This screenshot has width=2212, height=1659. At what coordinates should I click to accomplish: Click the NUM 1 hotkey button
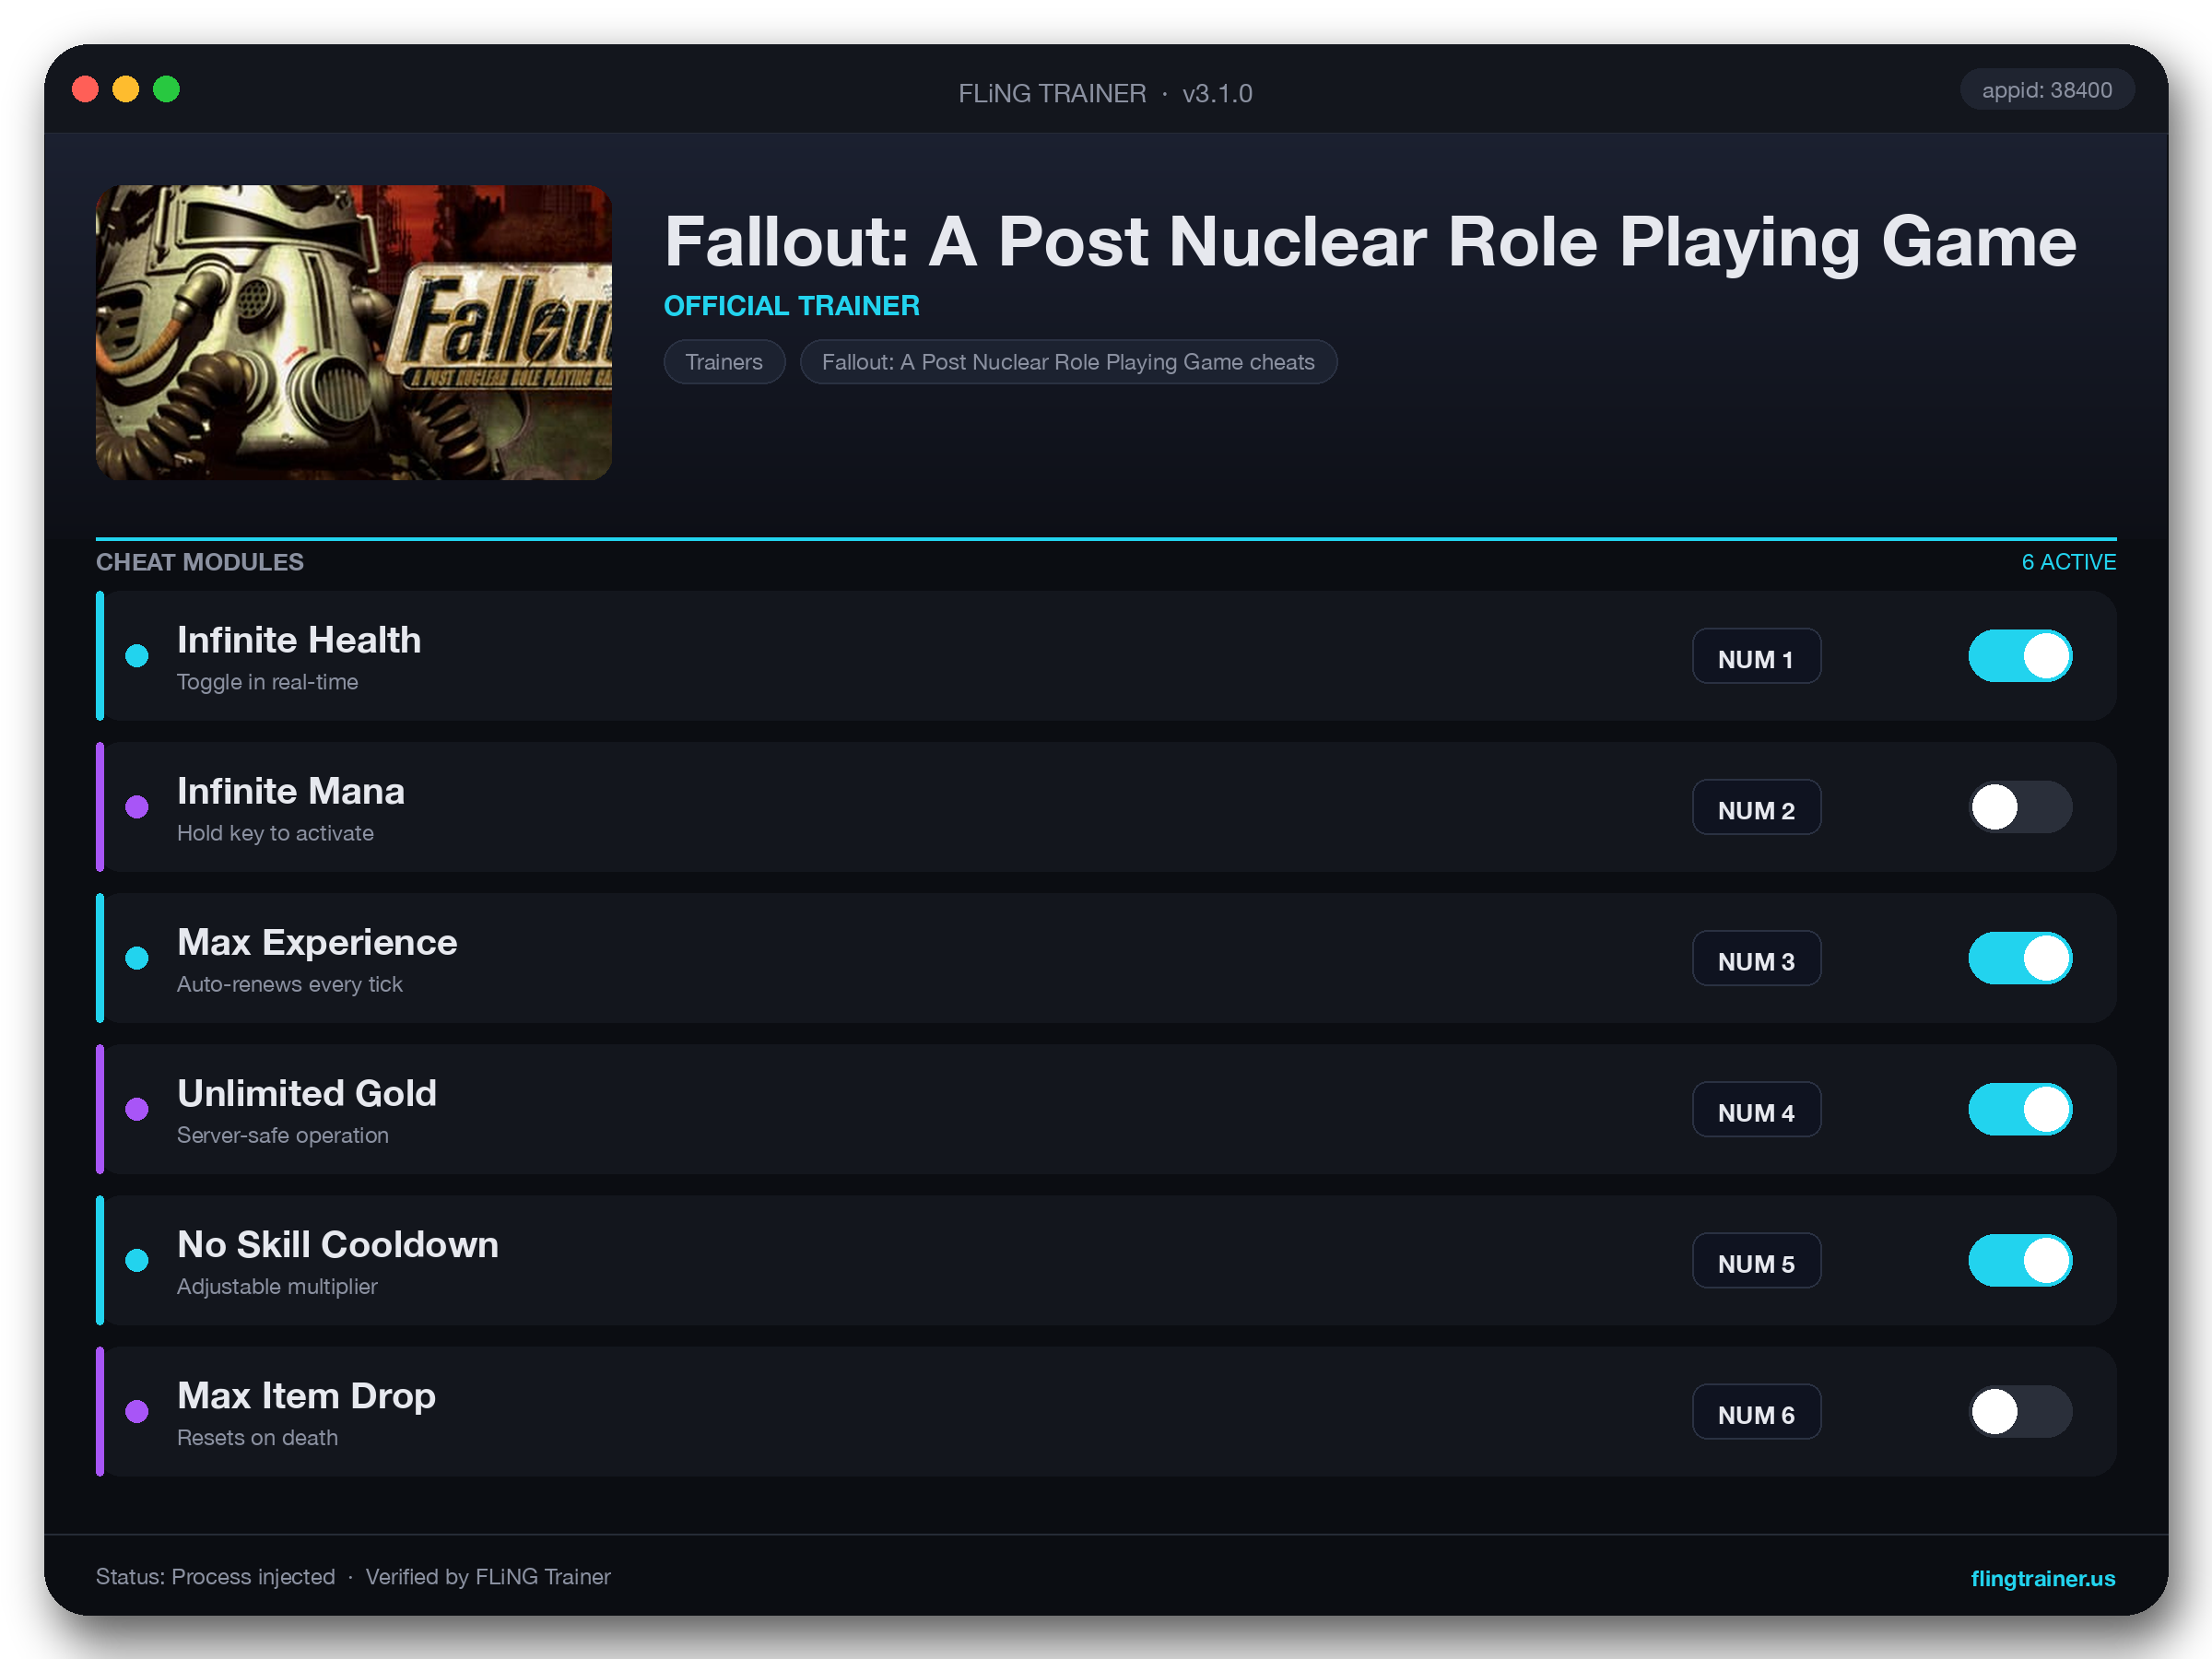tap(1756, 656)
